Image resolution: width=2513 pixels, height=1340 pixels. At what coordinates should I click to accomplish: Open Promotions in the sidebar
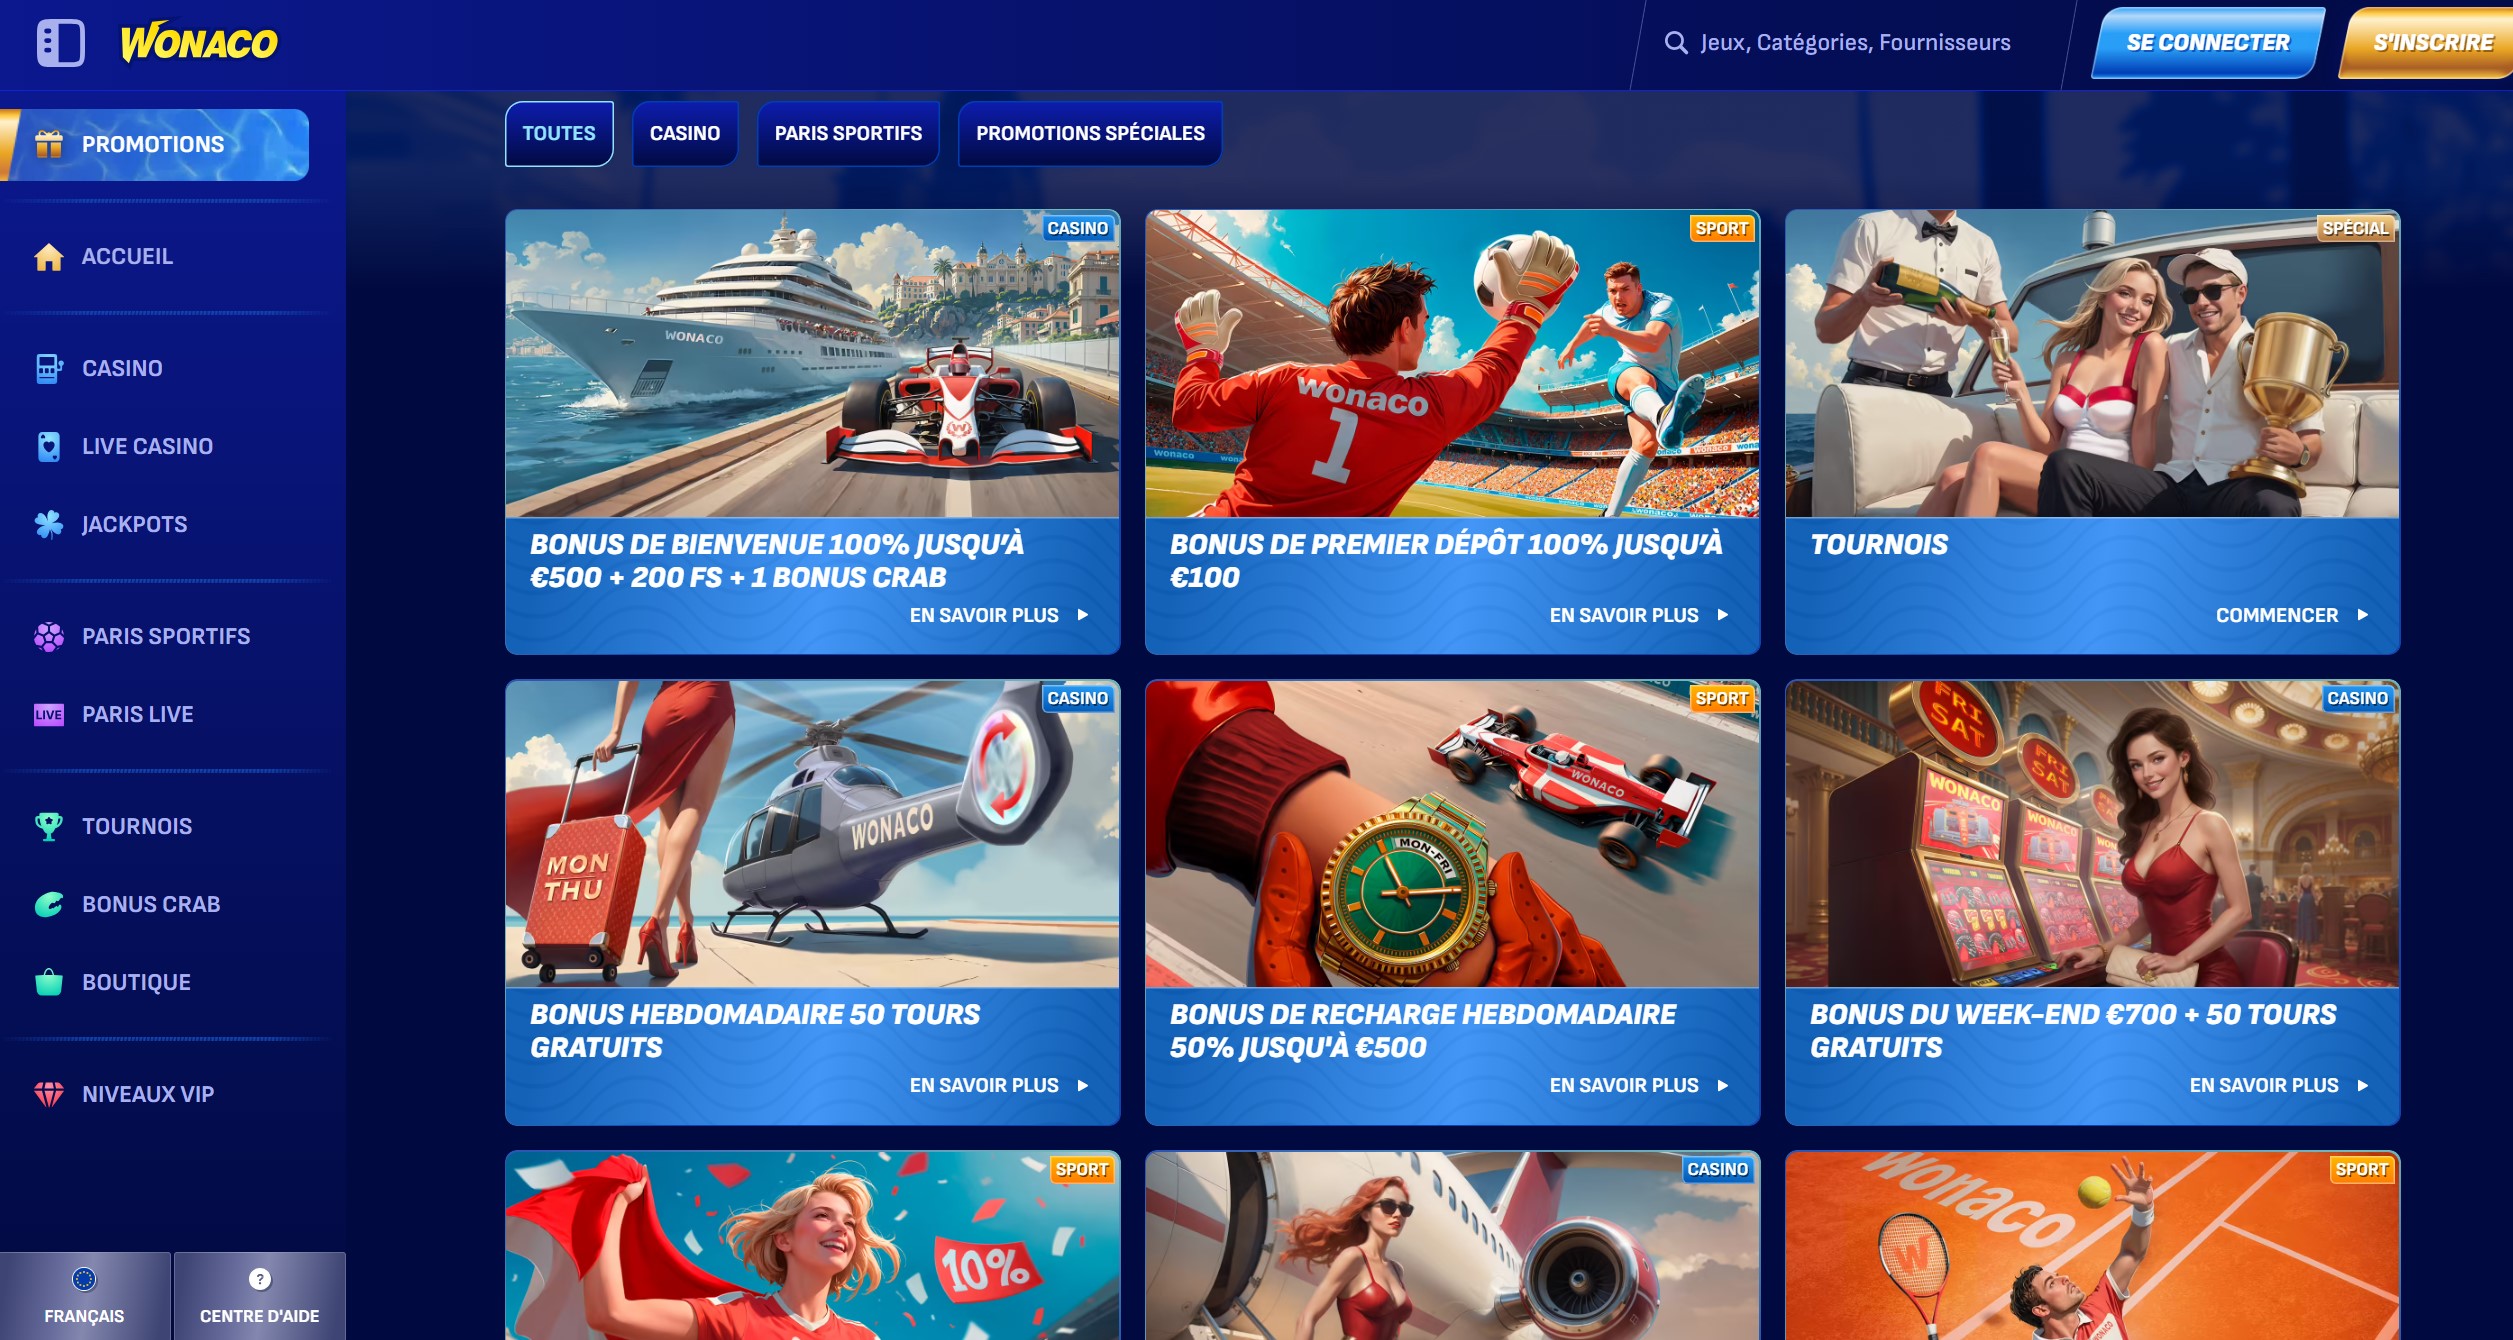(x=155, y=145)
